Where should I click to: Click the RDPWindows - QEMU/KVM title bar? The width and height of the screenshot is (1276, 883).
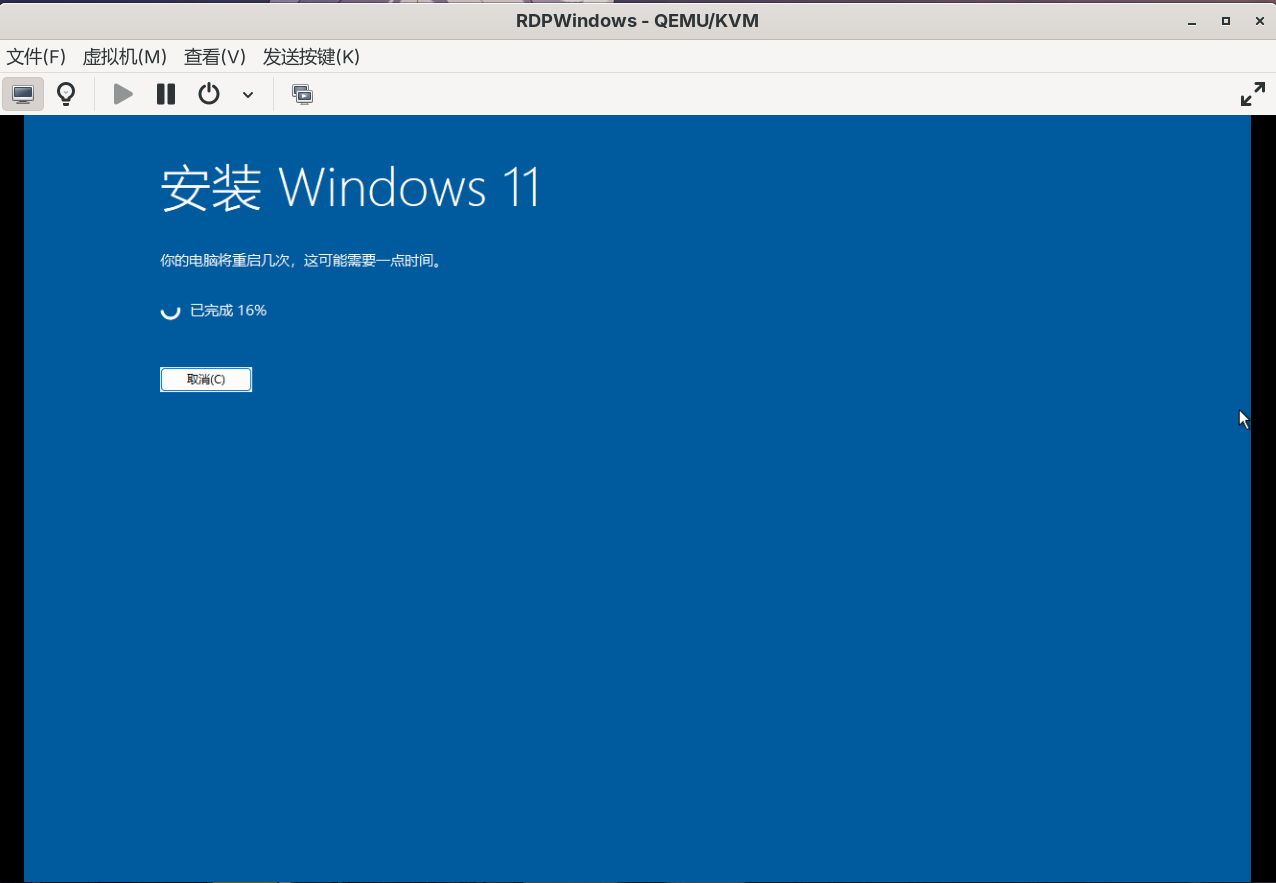pos(637,20)
